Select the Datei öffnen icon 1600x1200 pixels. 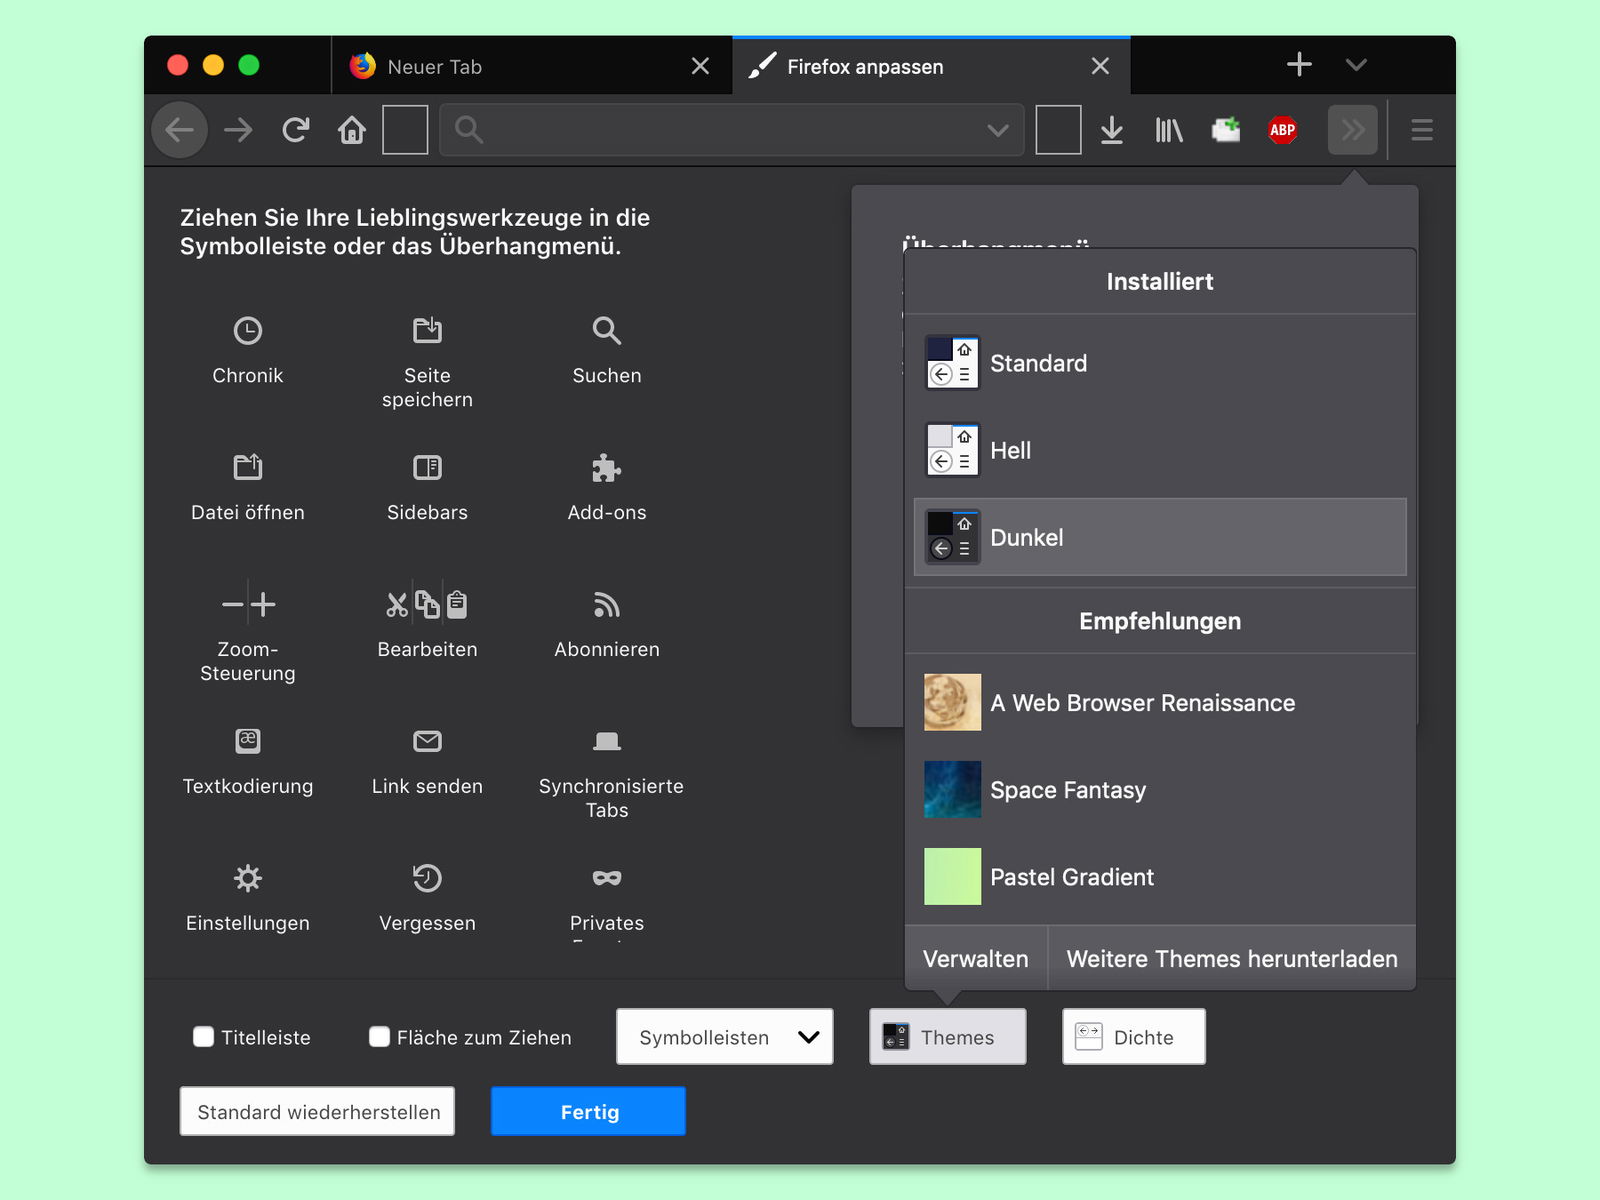click(x=247, y=467)
